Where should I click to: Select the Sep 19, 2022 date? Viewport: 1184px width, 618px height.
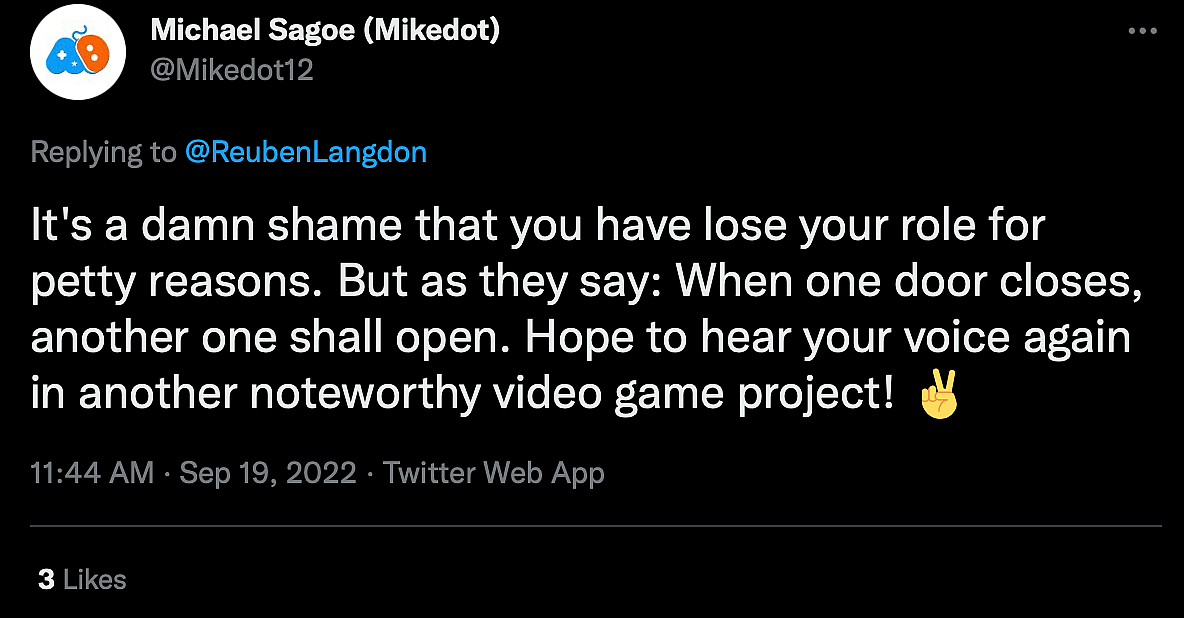tap(268, 472)
